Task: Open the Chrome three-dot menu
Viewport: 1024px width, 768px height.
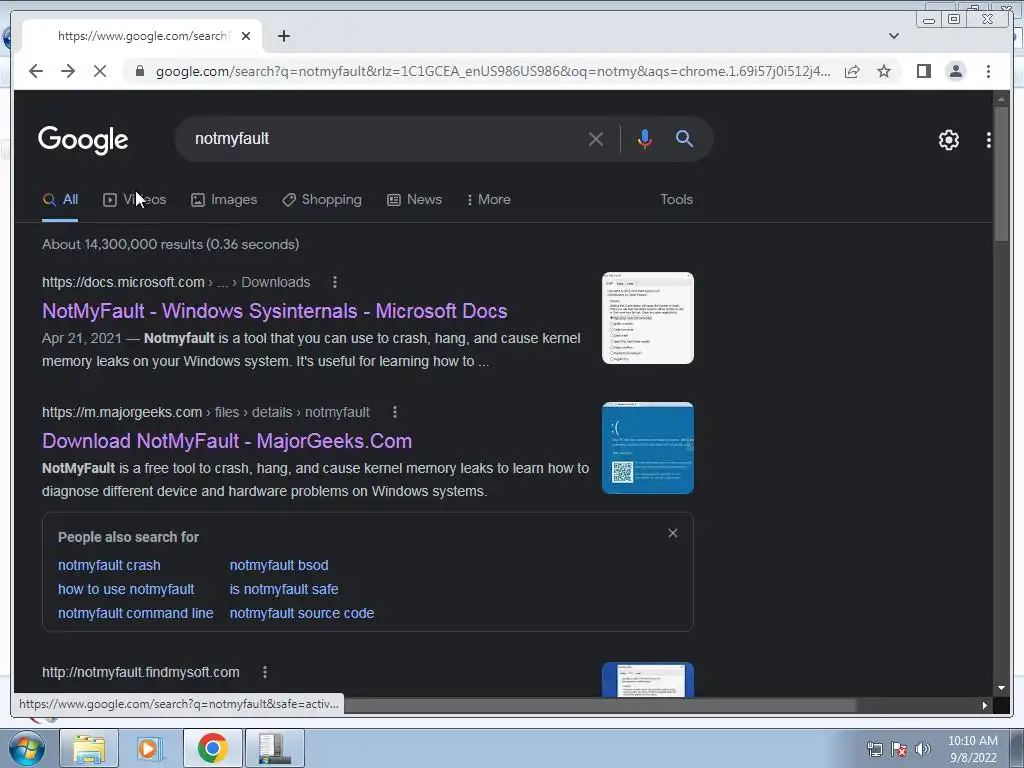Action: point(988,71)
